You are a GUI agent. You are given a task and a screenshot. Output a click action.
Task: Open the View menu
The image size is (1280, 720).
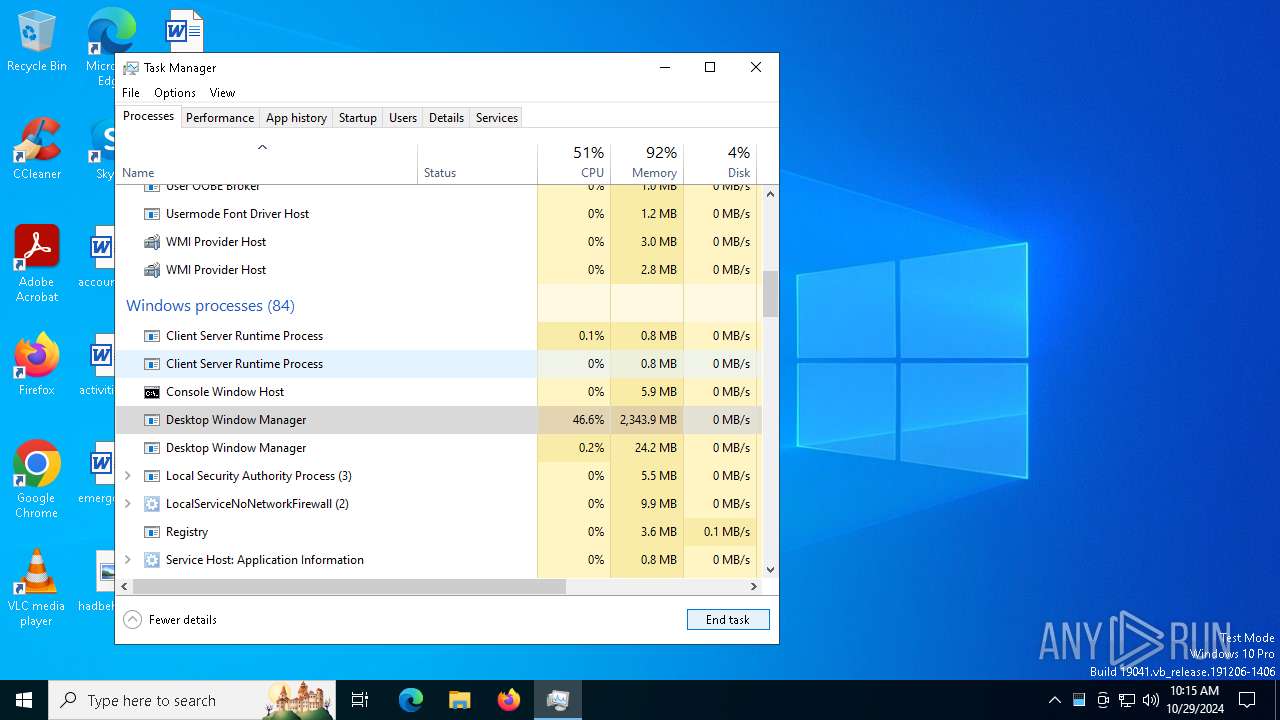click(x=222, y=93)
